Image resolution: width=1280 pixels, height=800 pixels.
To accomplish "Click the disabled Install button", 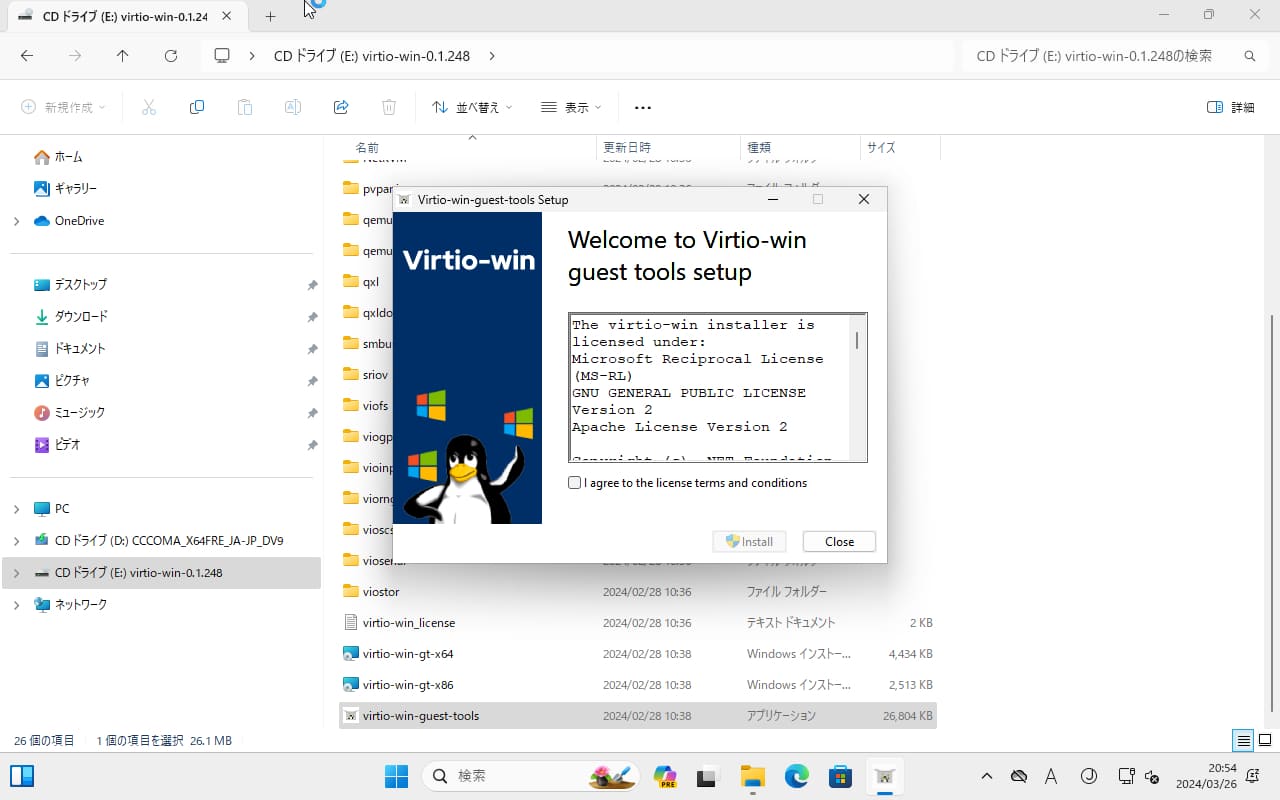I will coord(749,541).
